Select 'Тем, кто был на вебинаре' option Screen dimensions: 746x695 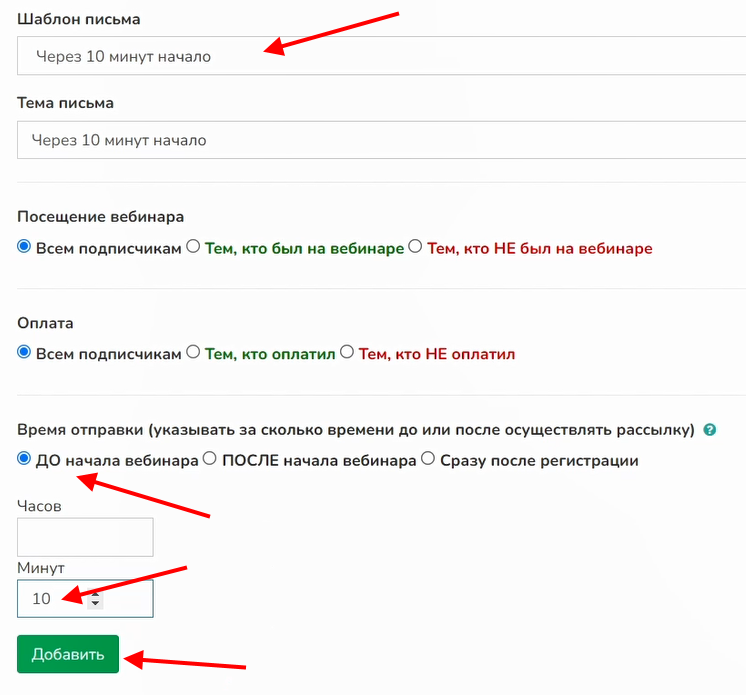click(x=193, y=247)
